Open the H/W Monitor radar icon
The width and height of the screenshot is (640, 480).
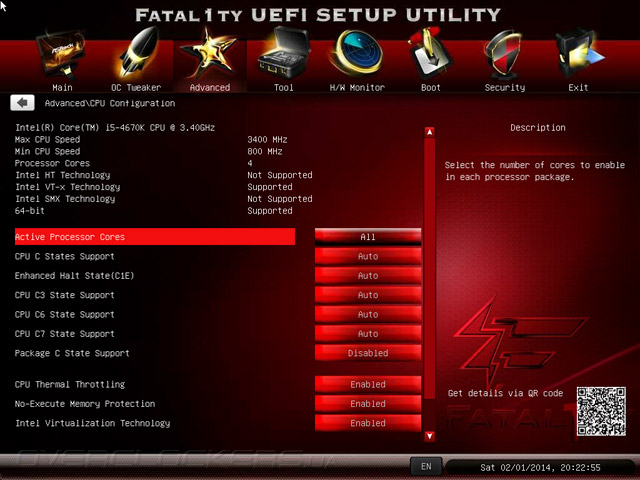point(357,53)
